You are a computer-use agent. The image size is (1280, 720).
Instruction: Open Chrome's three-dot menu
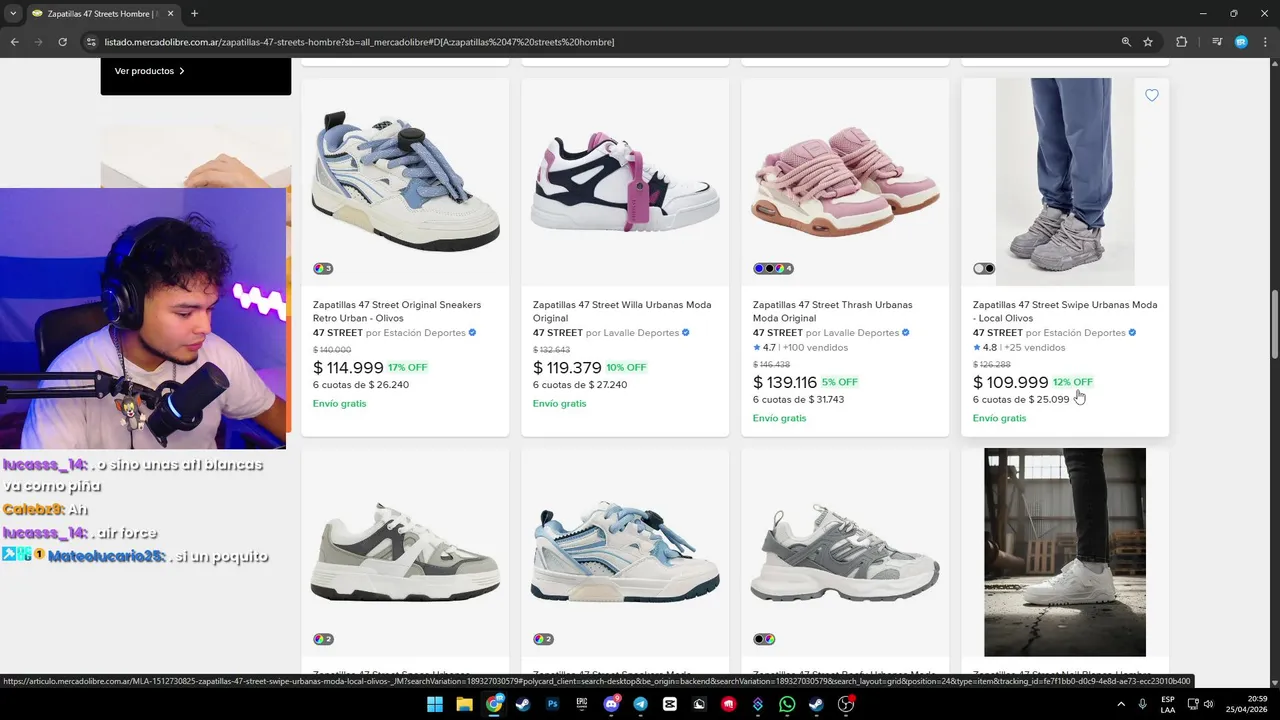pyautogui.click(x=1265, y=42)
